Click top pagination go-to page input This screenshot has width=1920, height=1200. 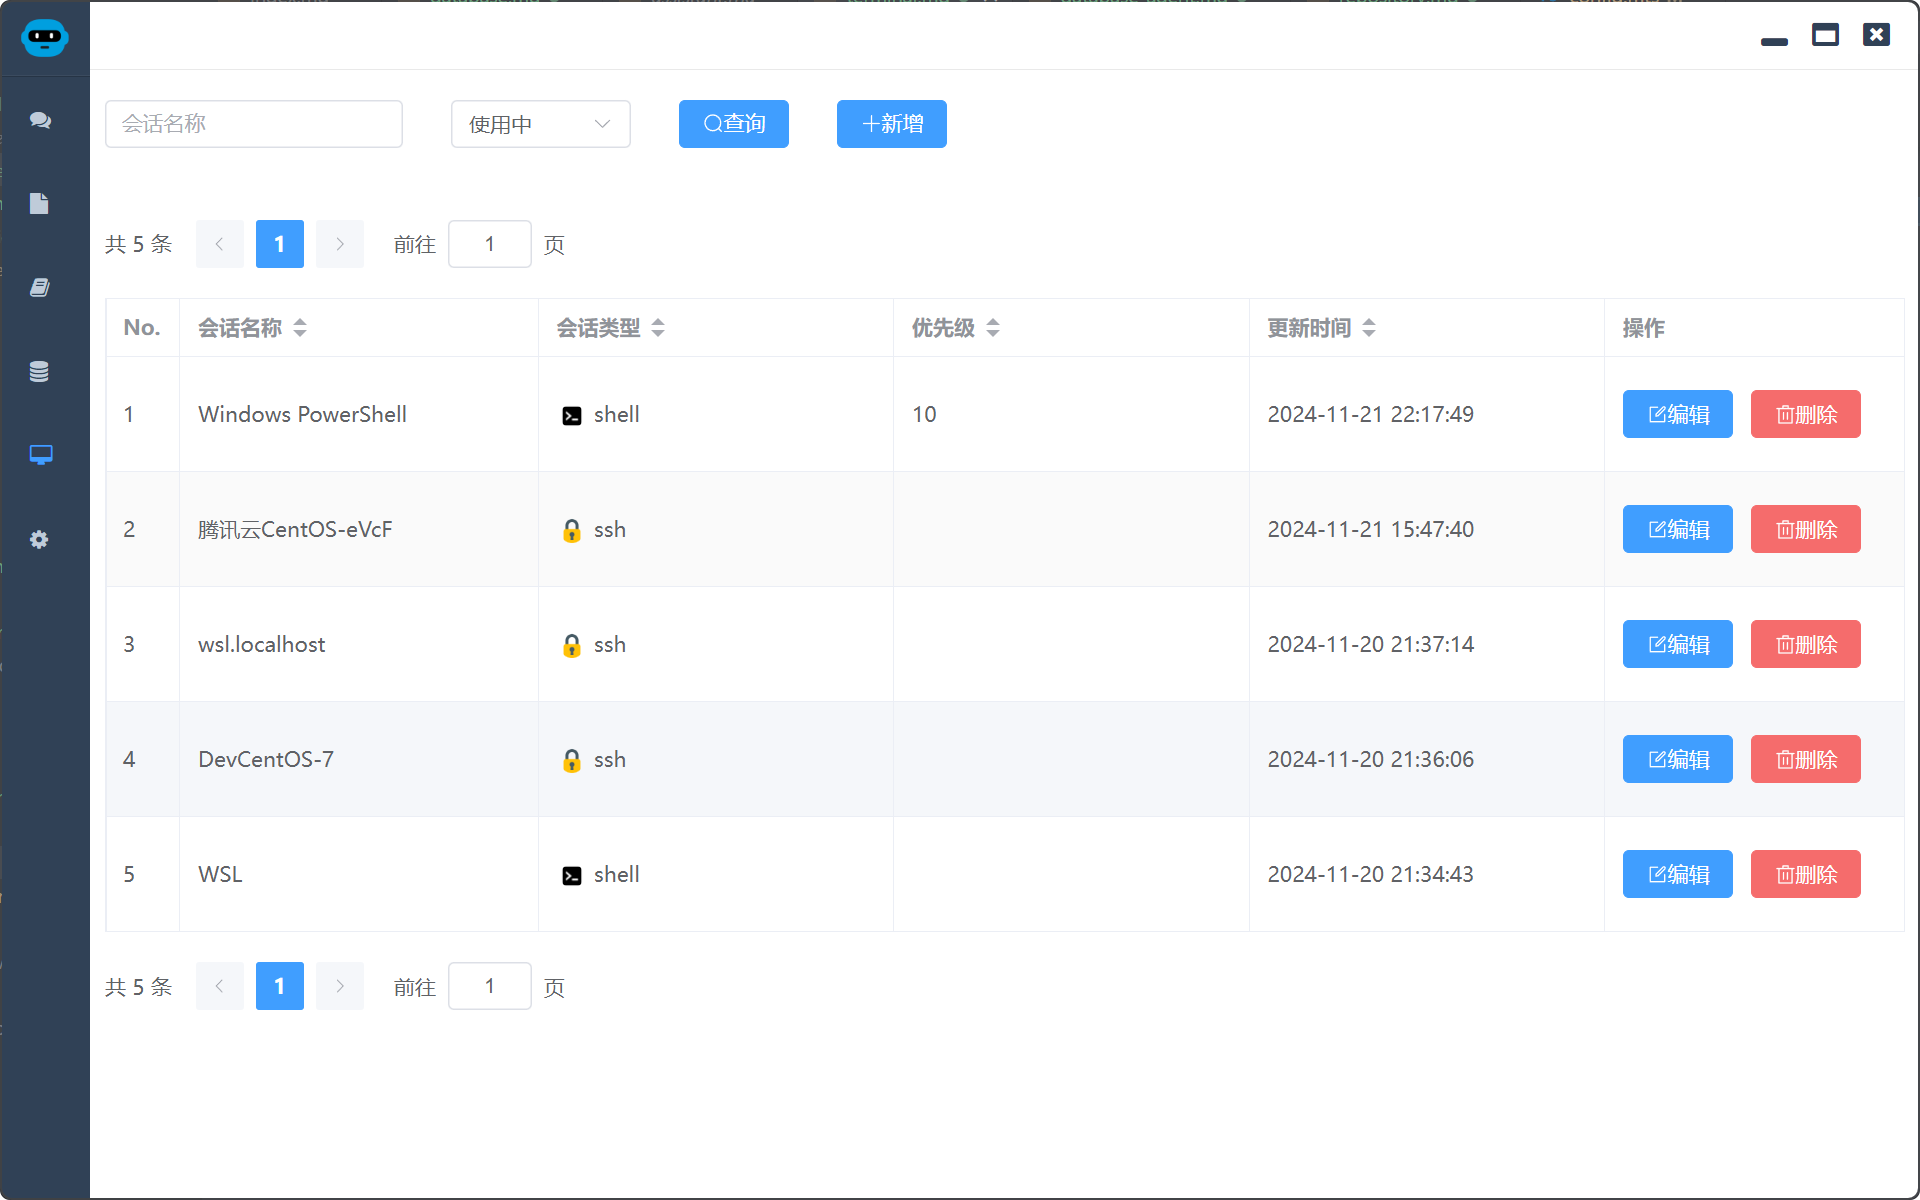(490, 244)
